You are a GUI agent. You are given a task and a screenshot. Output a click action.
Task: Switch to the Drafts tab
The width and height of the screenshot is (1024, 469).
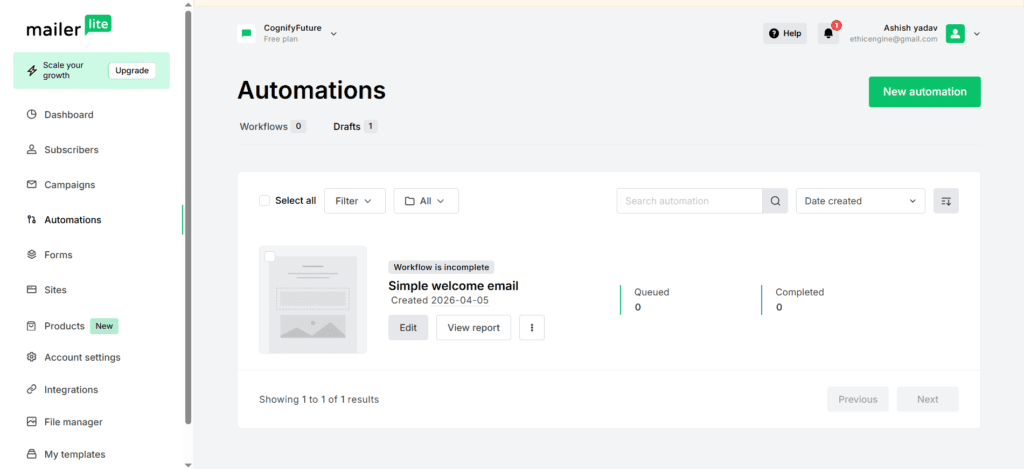click(x=355, y=127)
